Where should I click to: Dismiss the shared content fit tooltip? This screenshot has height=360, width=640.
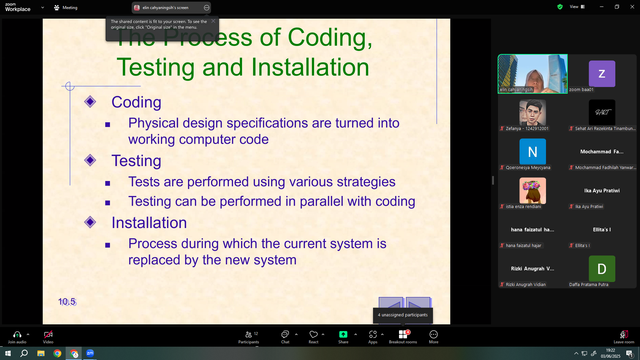[x=213, y=21]
